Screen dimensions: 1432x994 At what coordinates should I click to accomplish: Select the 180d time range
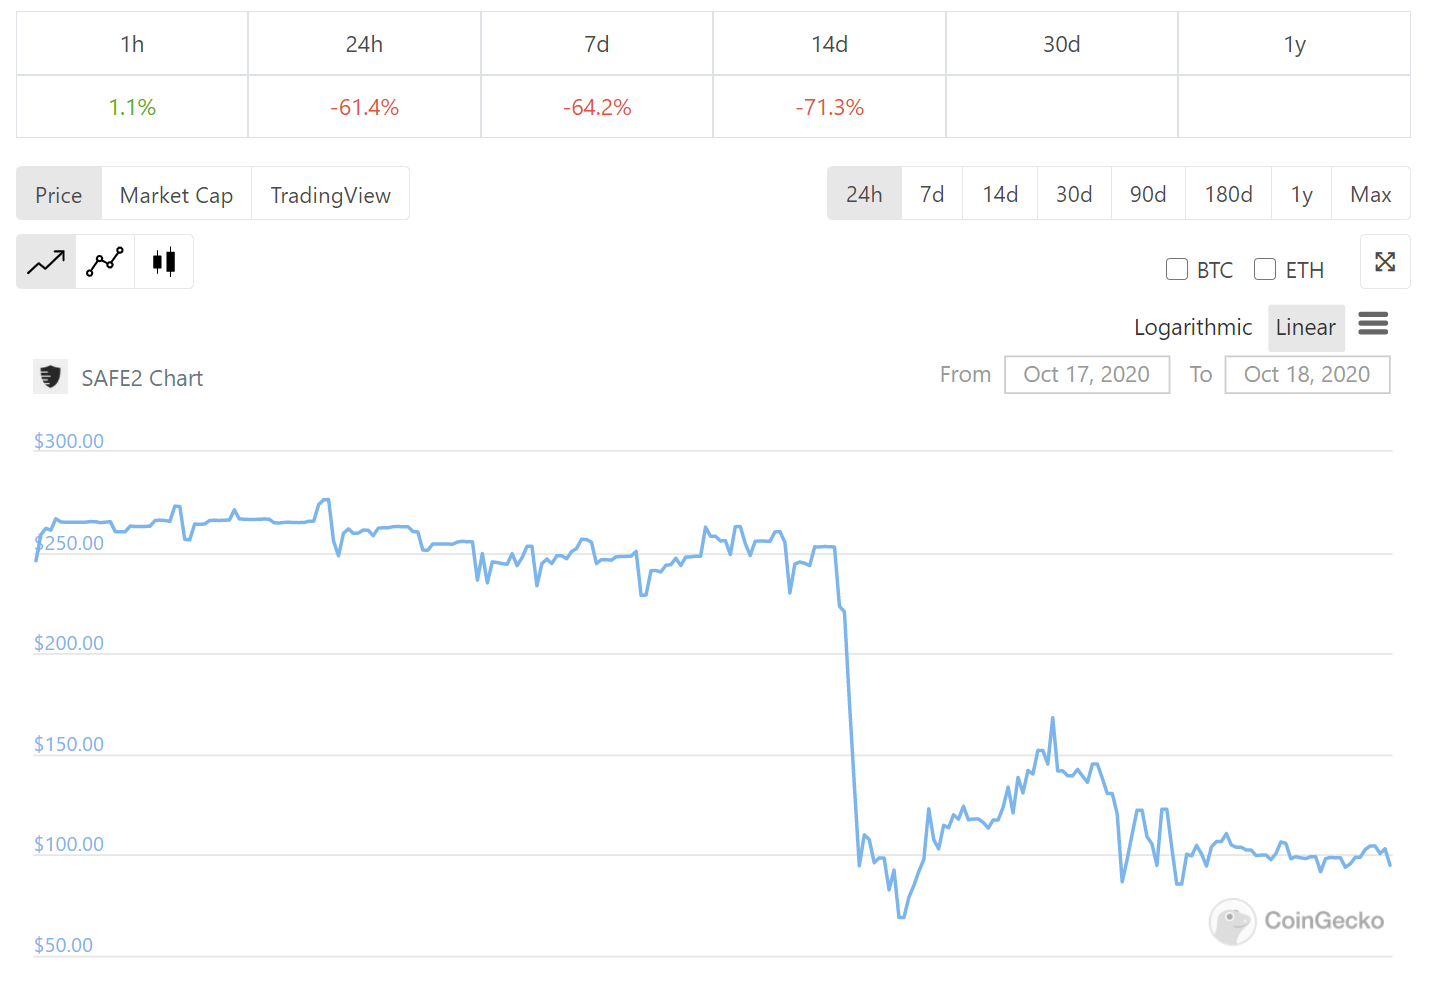pyautogui.click(x=1228, y=193)
